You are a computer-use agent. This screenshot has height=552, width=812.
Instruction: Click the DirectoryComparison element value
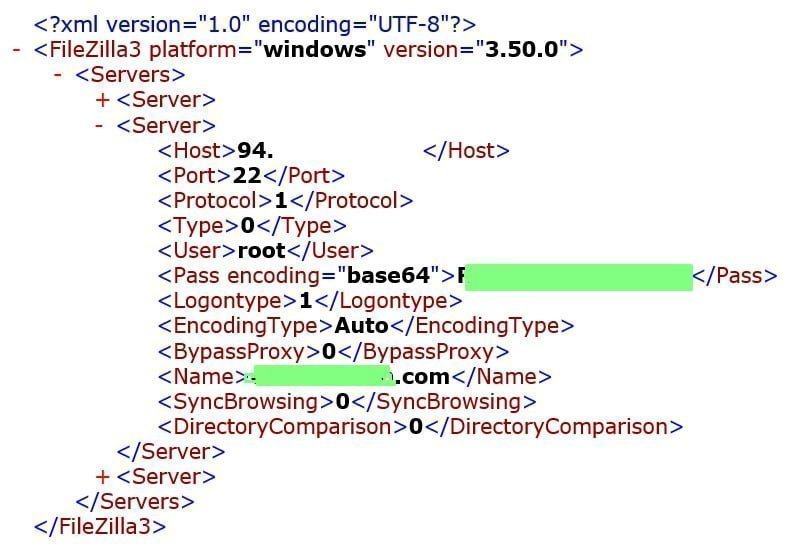coord(415,427)
